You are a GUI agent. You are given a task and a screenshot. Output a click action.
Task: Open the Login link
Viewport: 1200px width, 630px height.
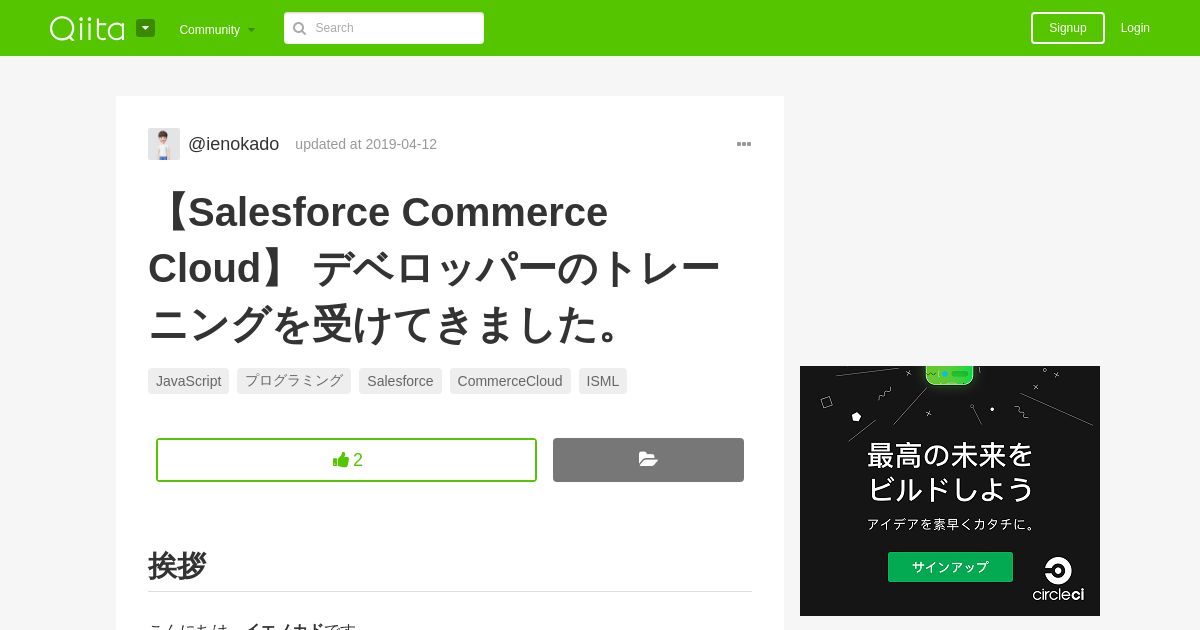tap(1135, 28)
